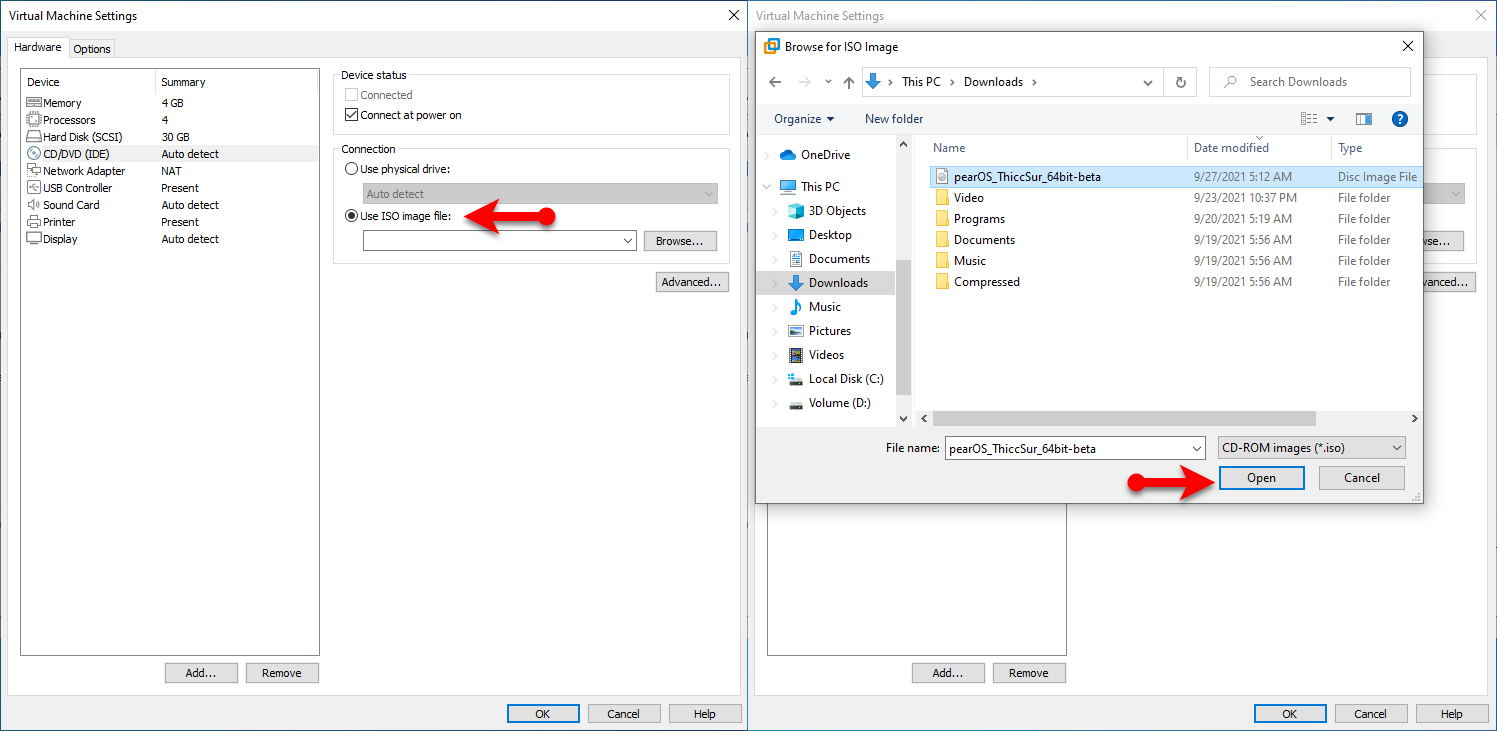Click the Pictures icon in sidebar
Image resolution: width=1497 pixels, height=731 pixels.
(x=796, y=331)
